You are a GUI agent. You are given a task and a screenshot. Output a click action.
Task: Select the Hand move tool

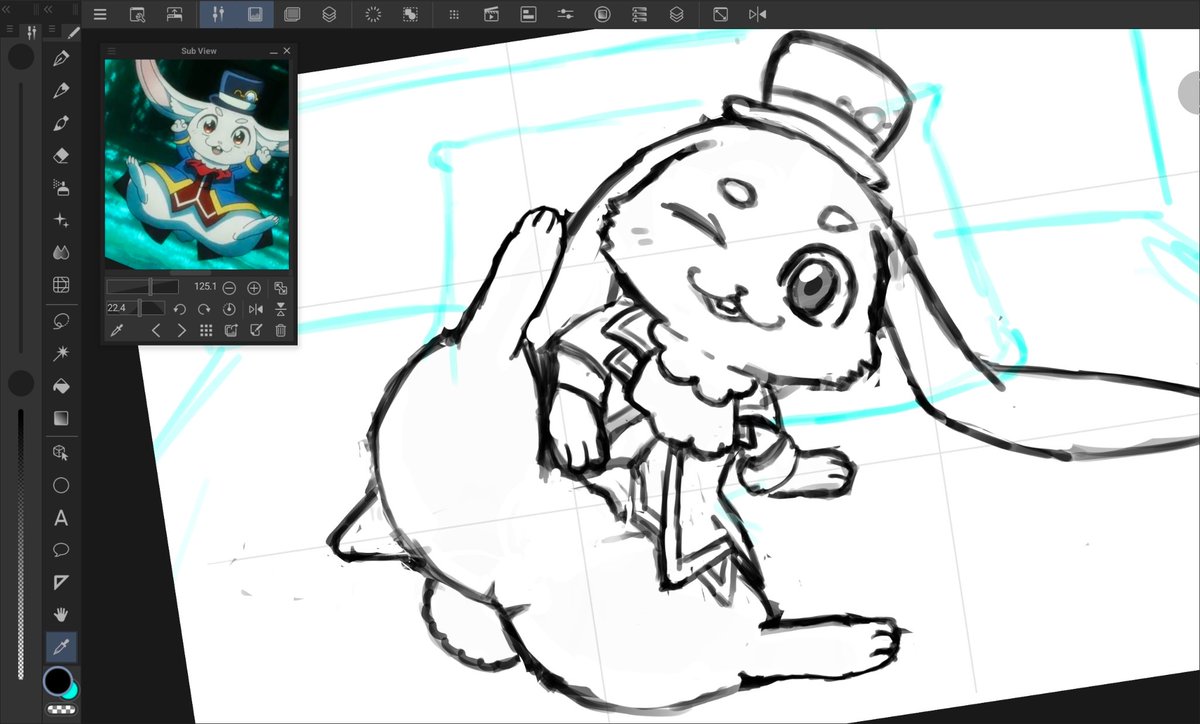[61, 614]
